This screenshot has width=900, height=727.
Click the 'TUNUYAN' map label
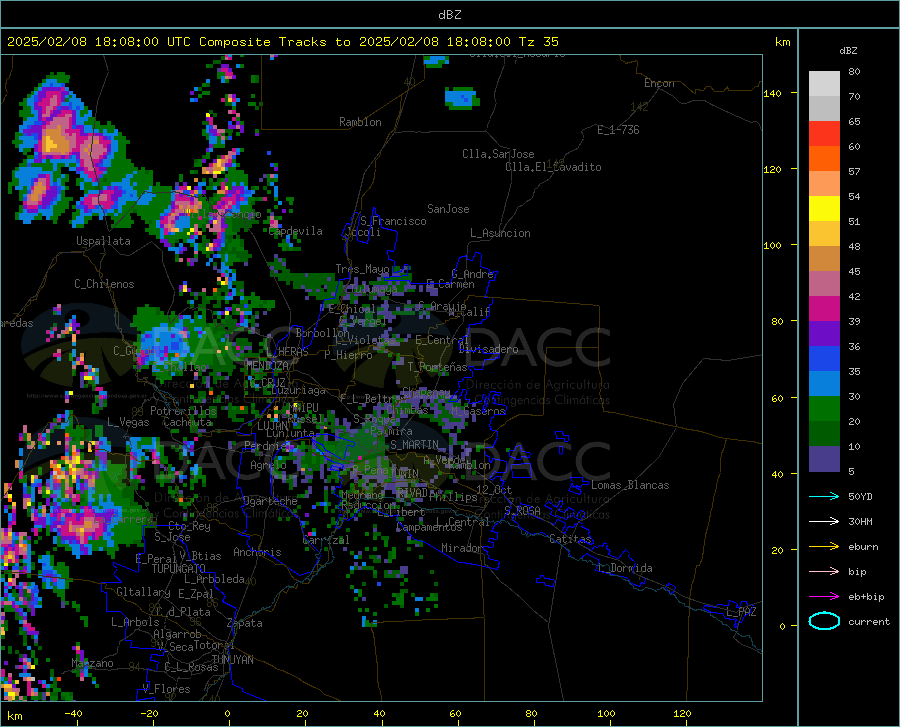coord(232,659)
